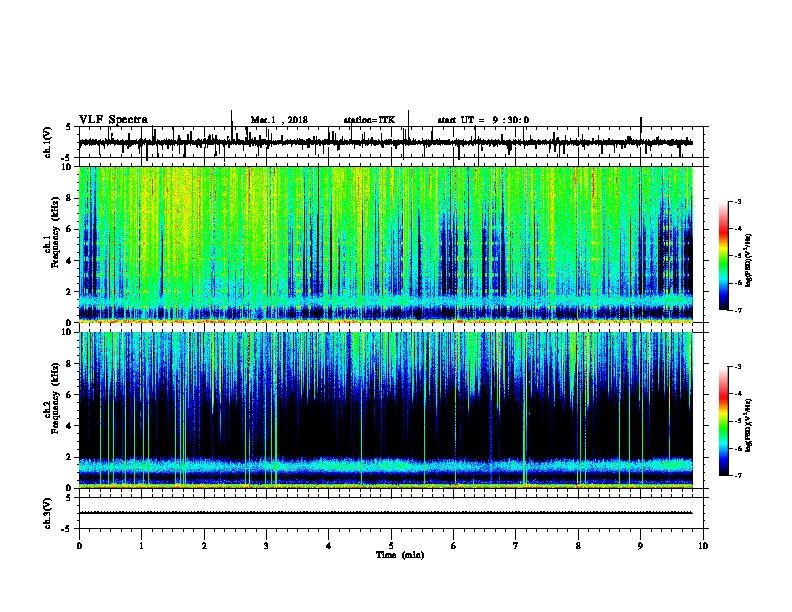Click the 3 tick on the time axis
This screenshot has width=792, height=612.
(x=266, y=546)
